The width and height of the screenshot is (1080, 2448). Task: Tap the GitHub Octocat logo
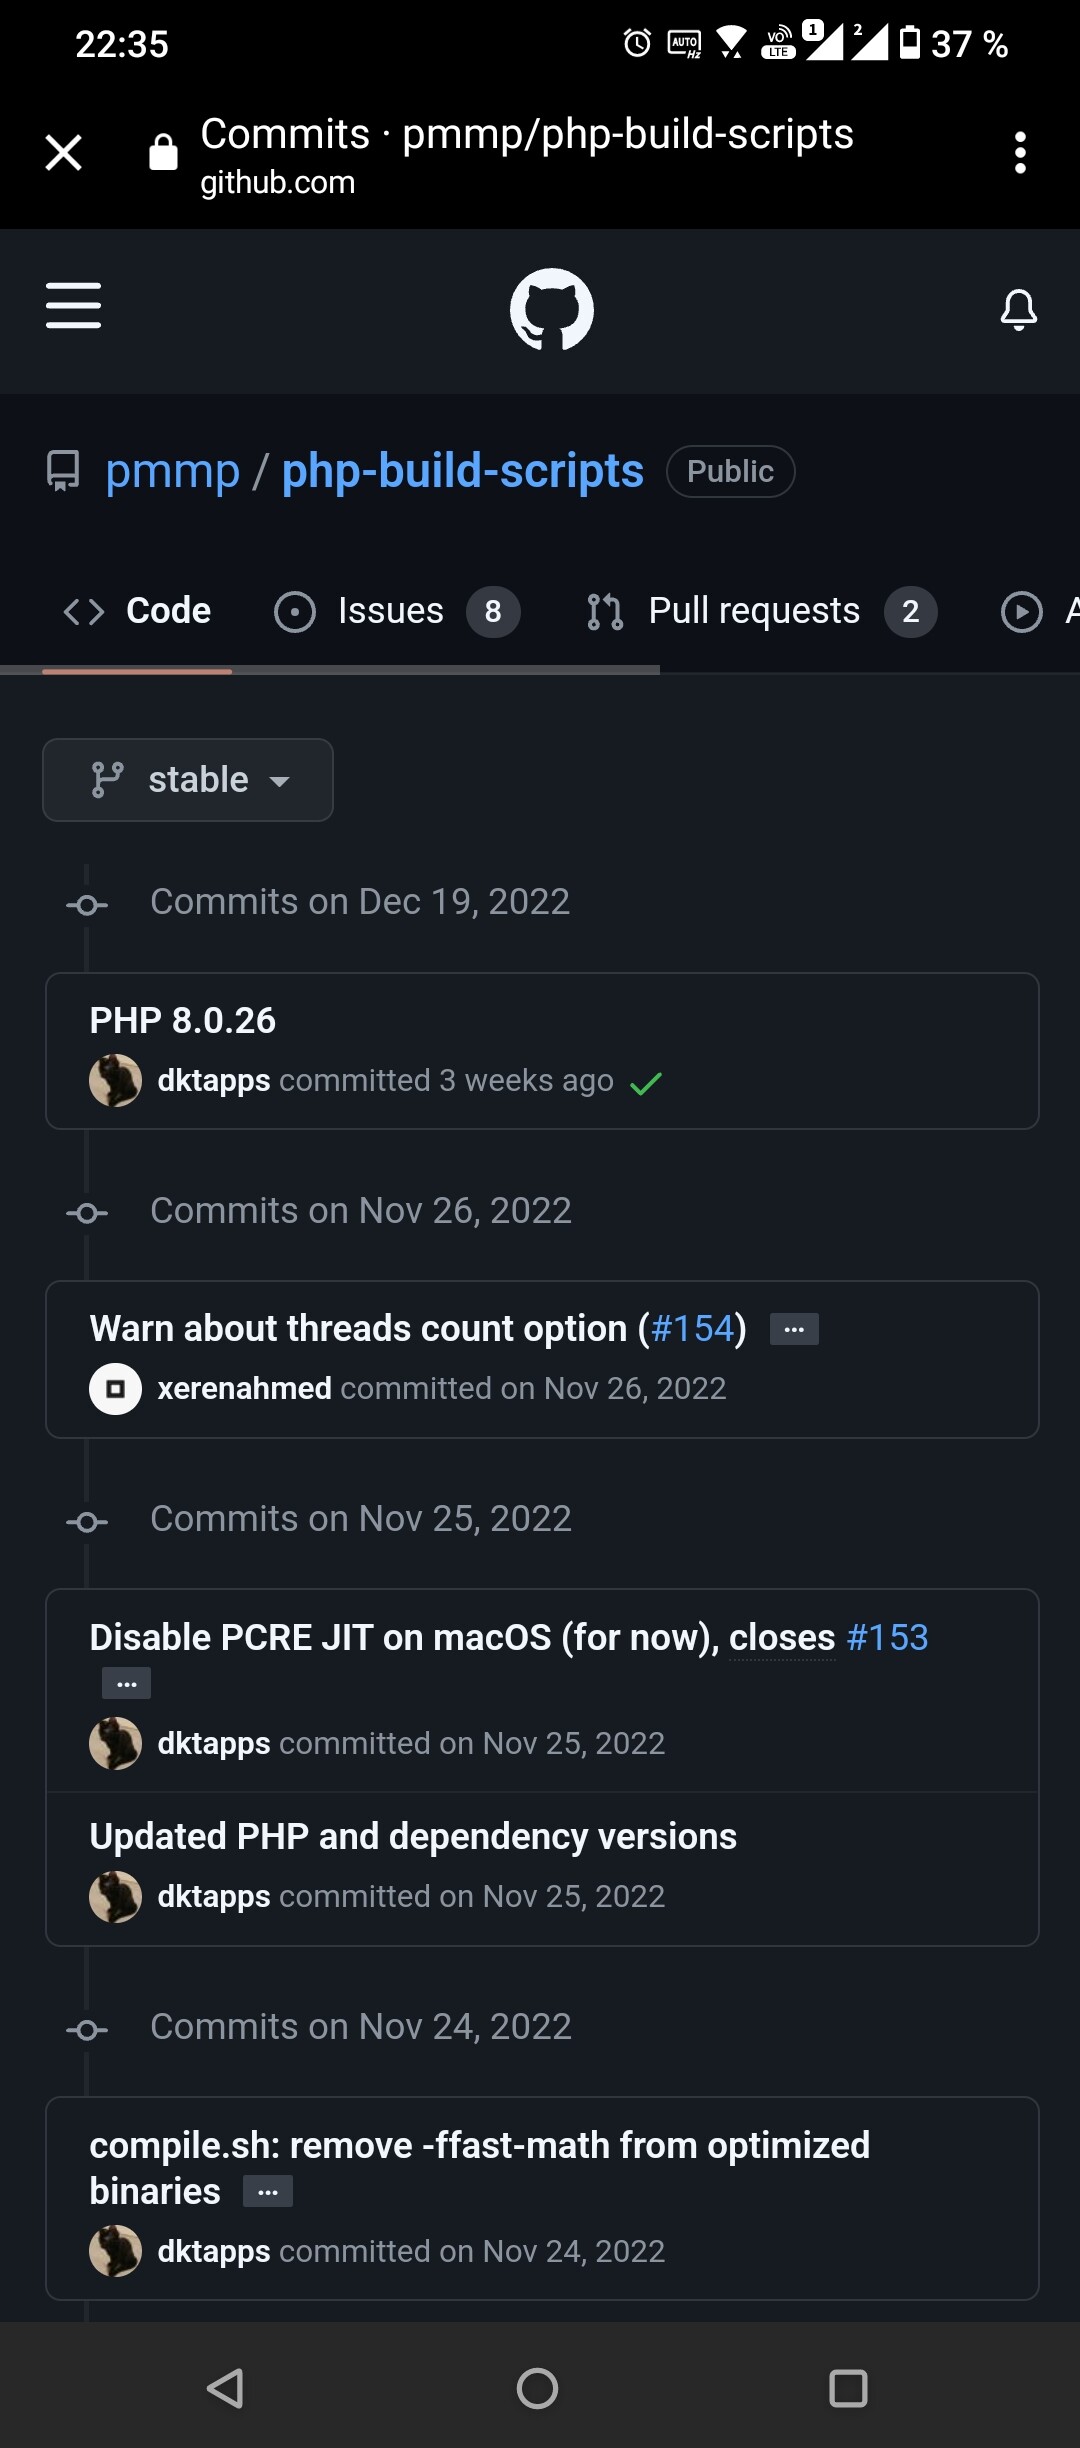pos(552,309)
